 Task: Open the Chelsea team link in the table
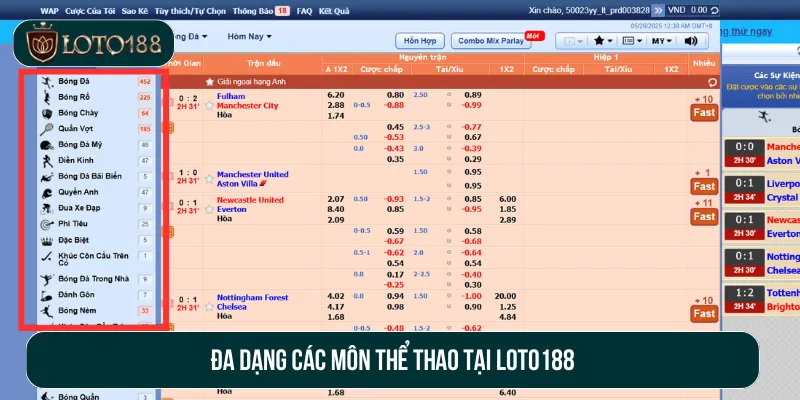tap(232, 307)
